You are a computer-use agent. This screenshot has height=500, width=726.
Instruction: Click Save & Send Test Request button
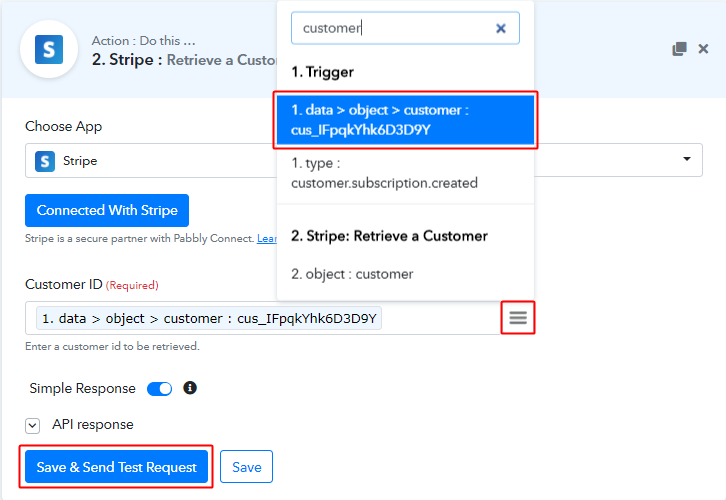pyautogui.click(x=117, y=467)
